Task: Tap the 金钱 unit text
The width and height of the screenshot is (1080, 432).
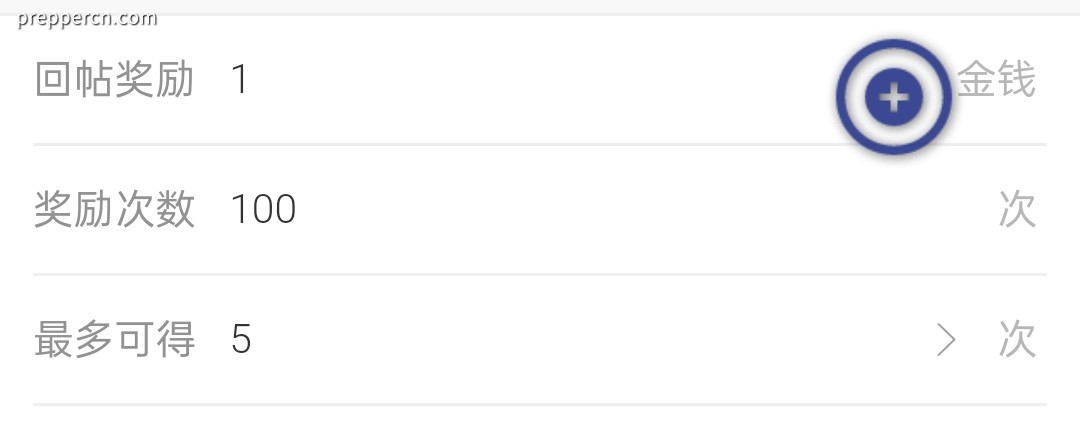Action: [996, 79]
